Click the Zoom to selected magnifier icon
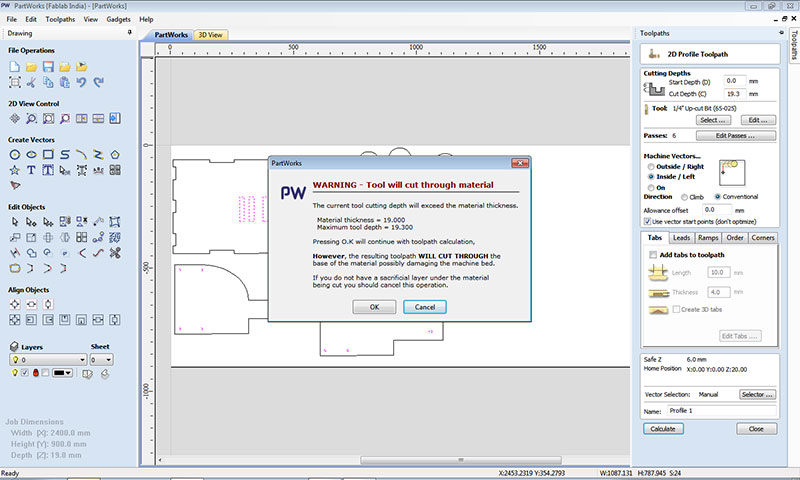The height and width of the screenshot is (480, 800). pos(65,118)
